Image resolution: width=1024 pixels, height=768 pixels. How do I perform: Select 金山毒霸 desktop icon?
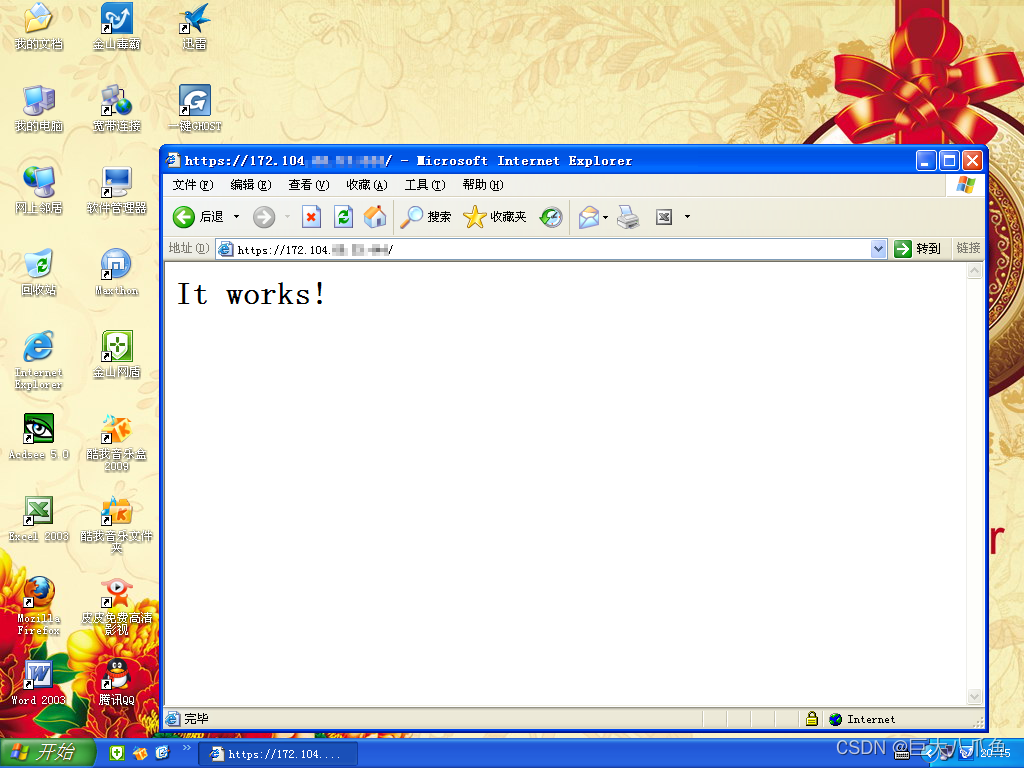(117, 27)
